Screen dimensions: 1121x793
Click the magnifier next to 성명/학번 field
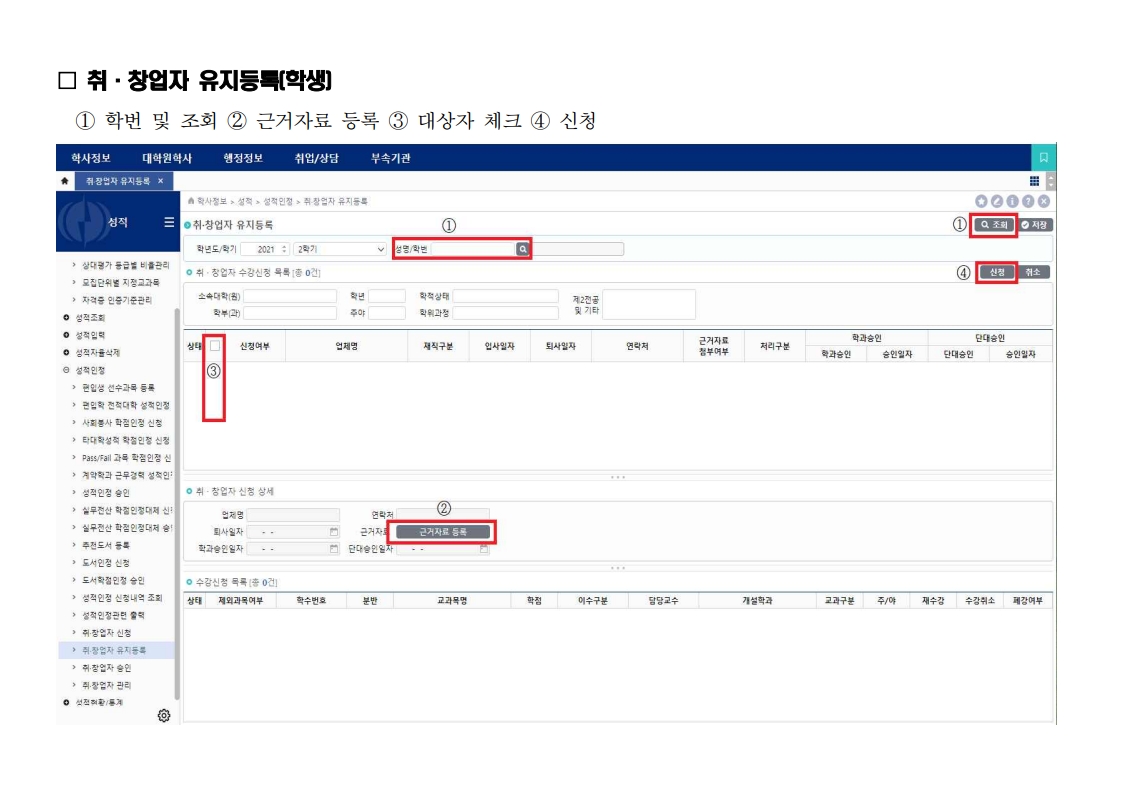522,249
